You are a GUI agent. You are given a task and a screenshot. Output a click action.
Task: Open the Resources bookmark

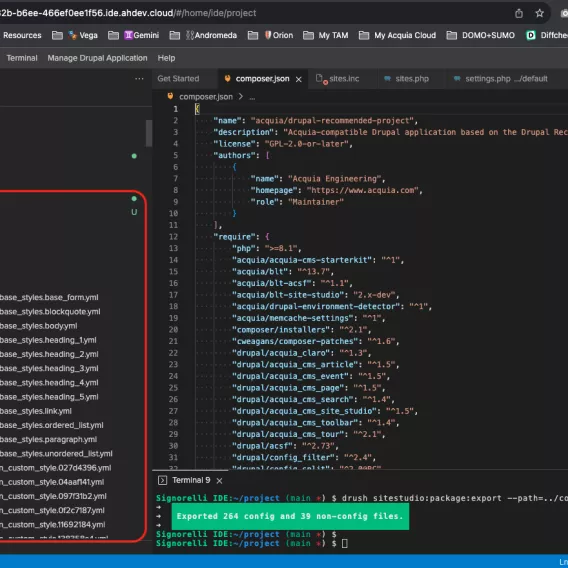click(x=22, y=35)
